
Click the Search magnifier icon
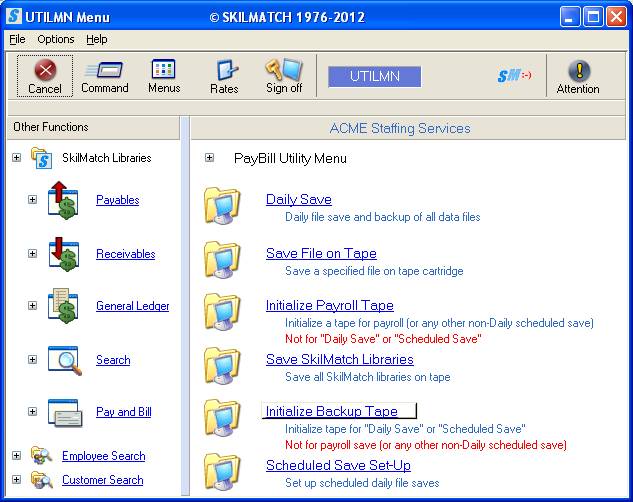pyautogui.click(x=65, y=360)
